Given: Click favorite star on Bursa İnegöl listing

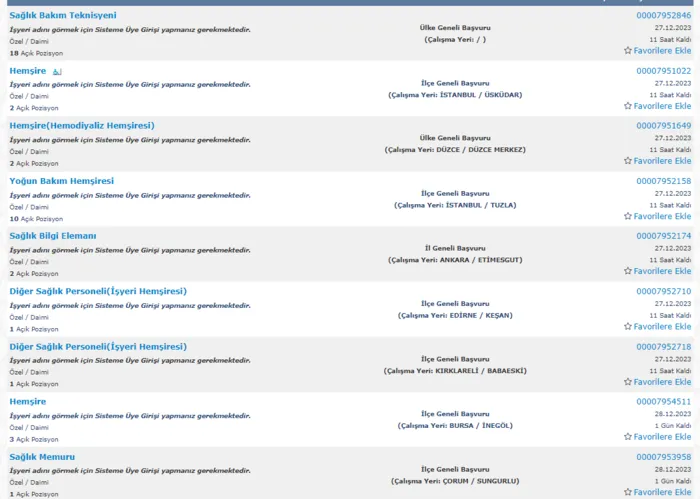Looking at the screenshot, I should [x=628, y=436].
